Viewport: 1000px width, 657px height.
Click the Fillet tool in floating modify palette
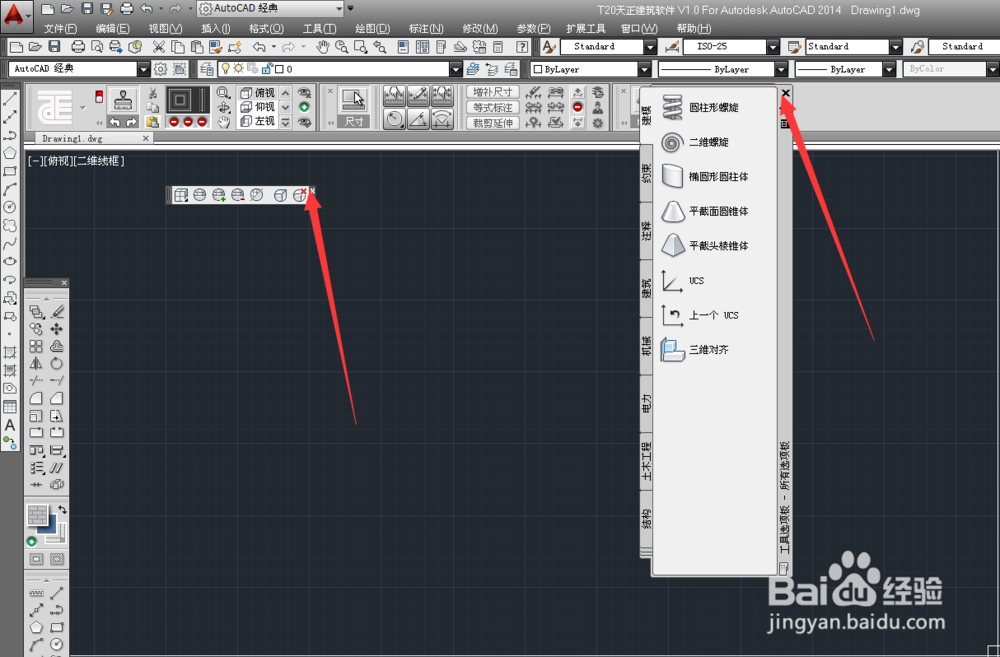36,398
